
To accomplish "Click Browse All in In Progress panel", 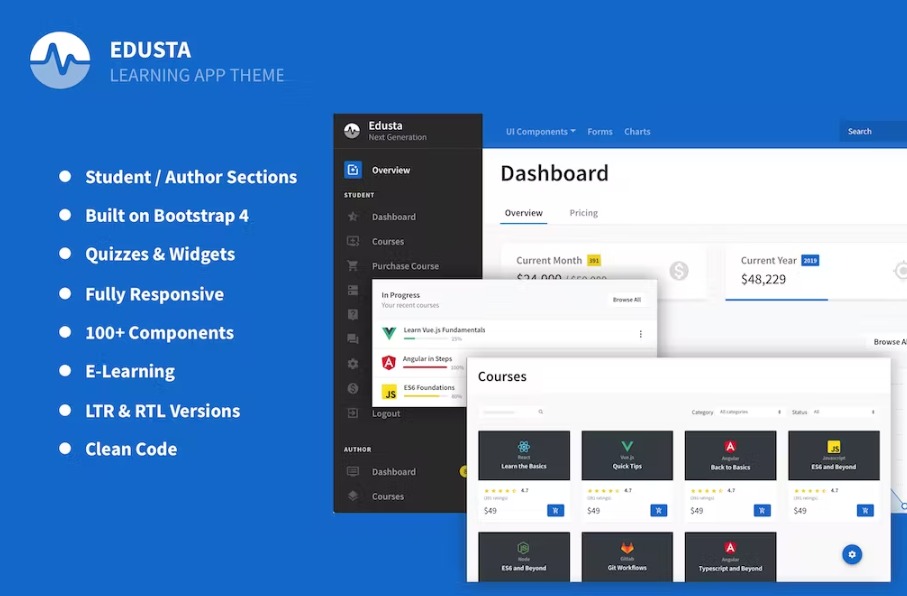I will coord(627,300).
